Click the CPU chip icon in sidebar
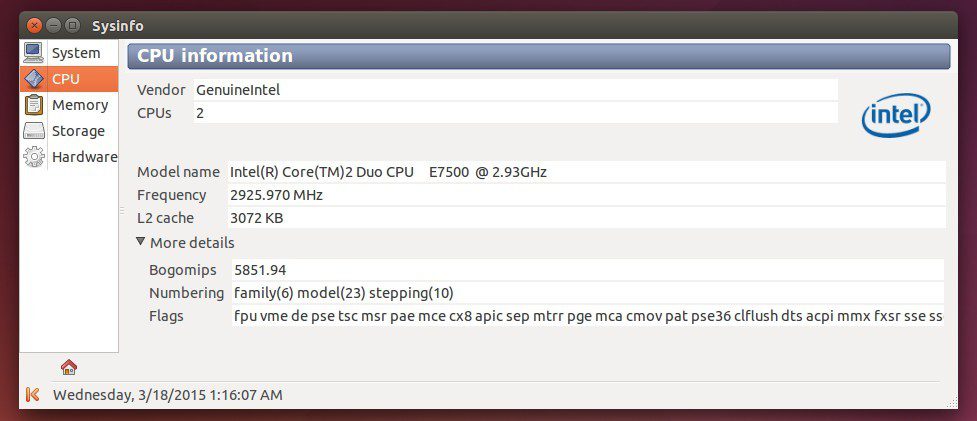The width and height of the screenshot is (977, 421). click(x=34, y=79)
